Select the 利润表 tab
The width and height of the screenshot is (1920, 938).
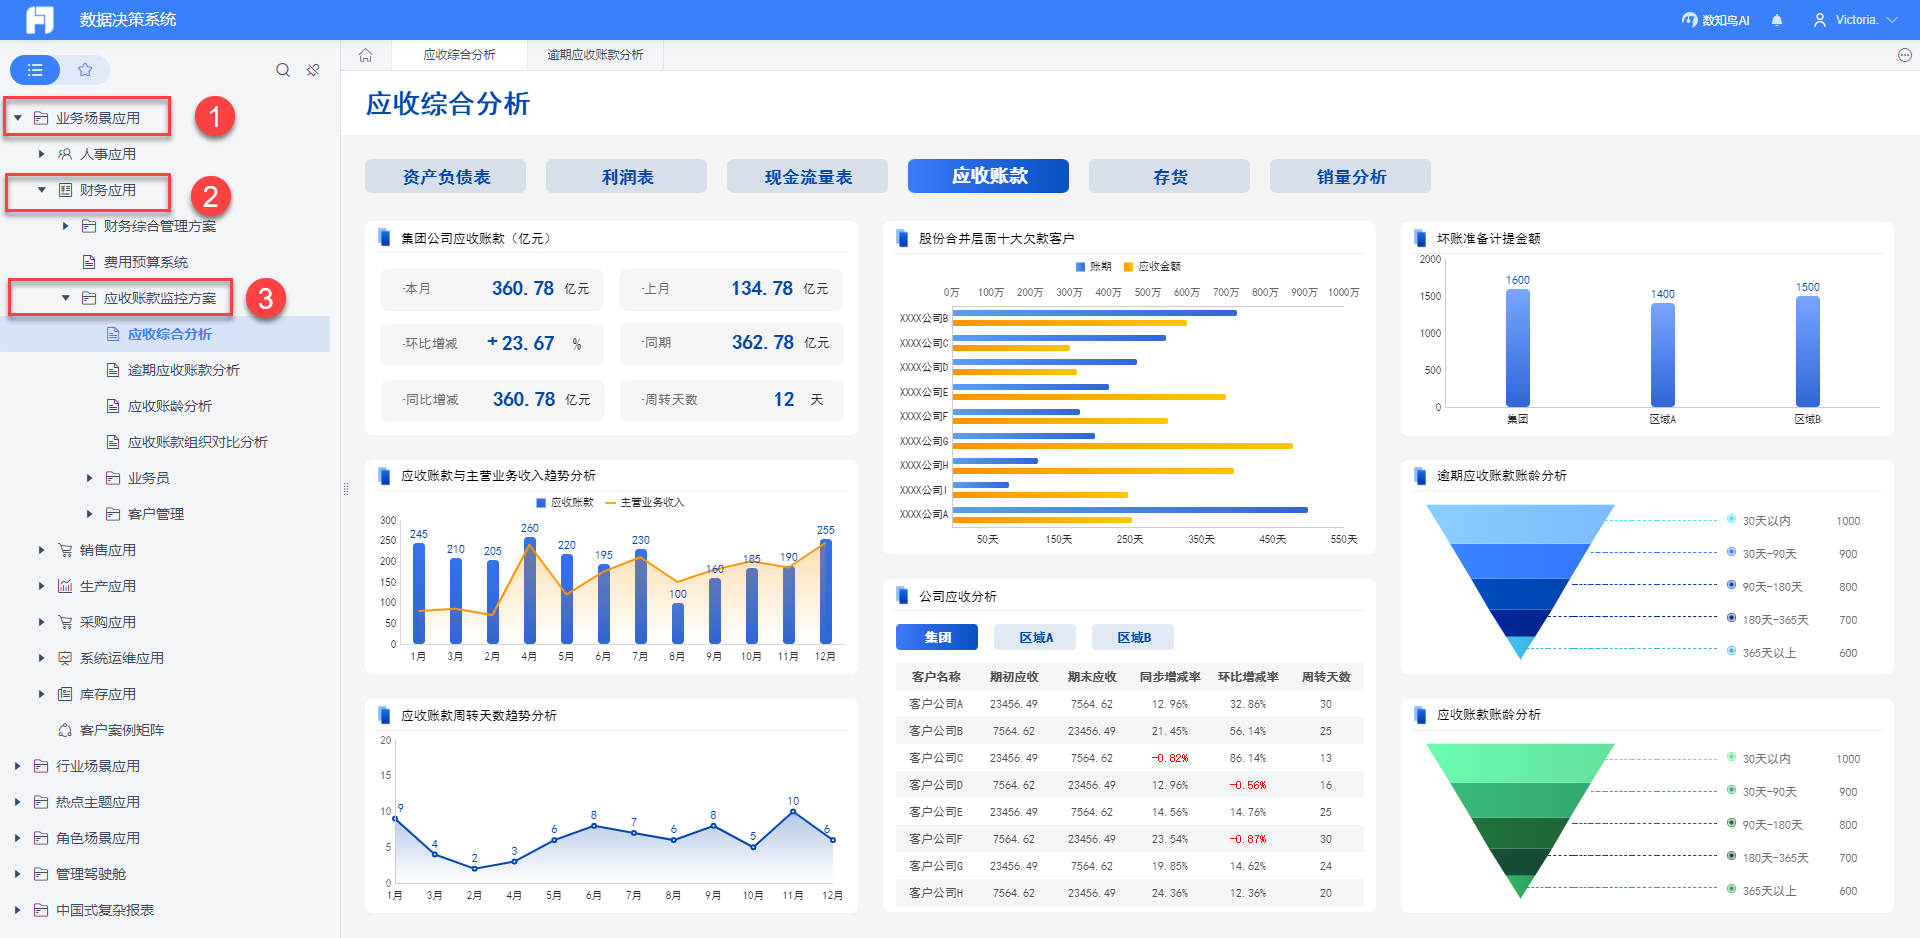pos(626,176)
